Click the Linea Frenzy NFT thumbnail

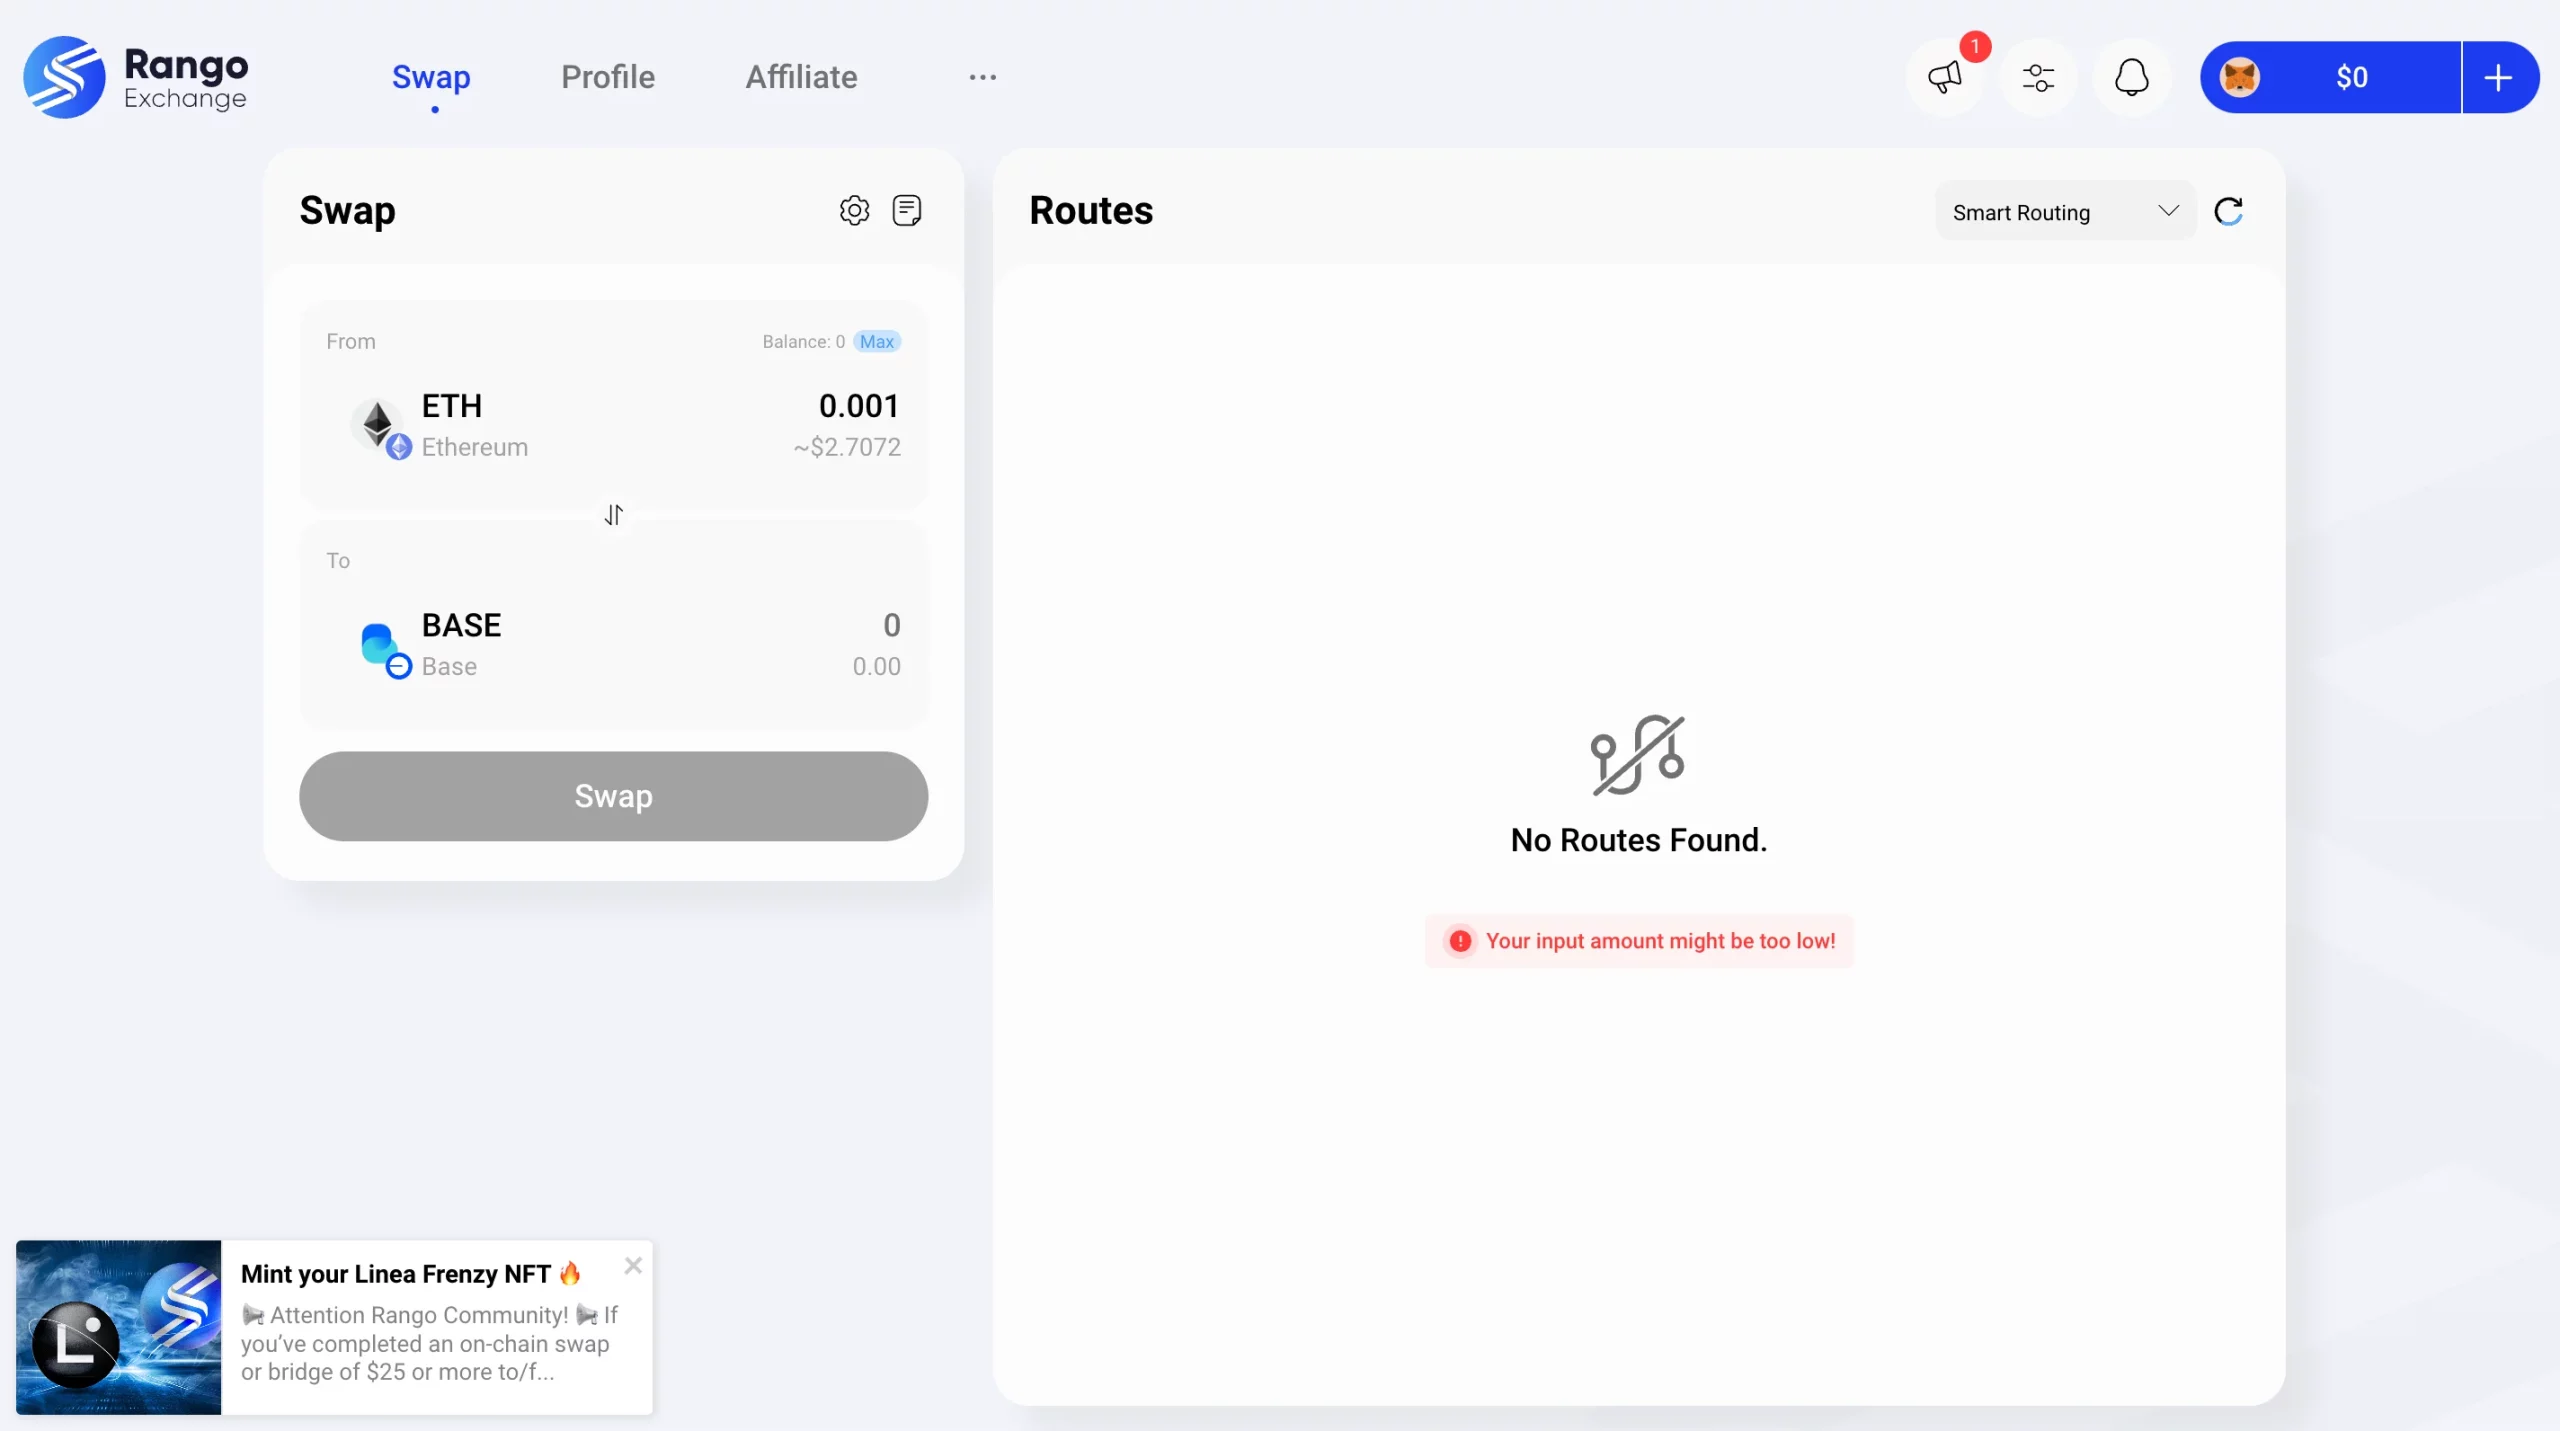[118, 1327]
